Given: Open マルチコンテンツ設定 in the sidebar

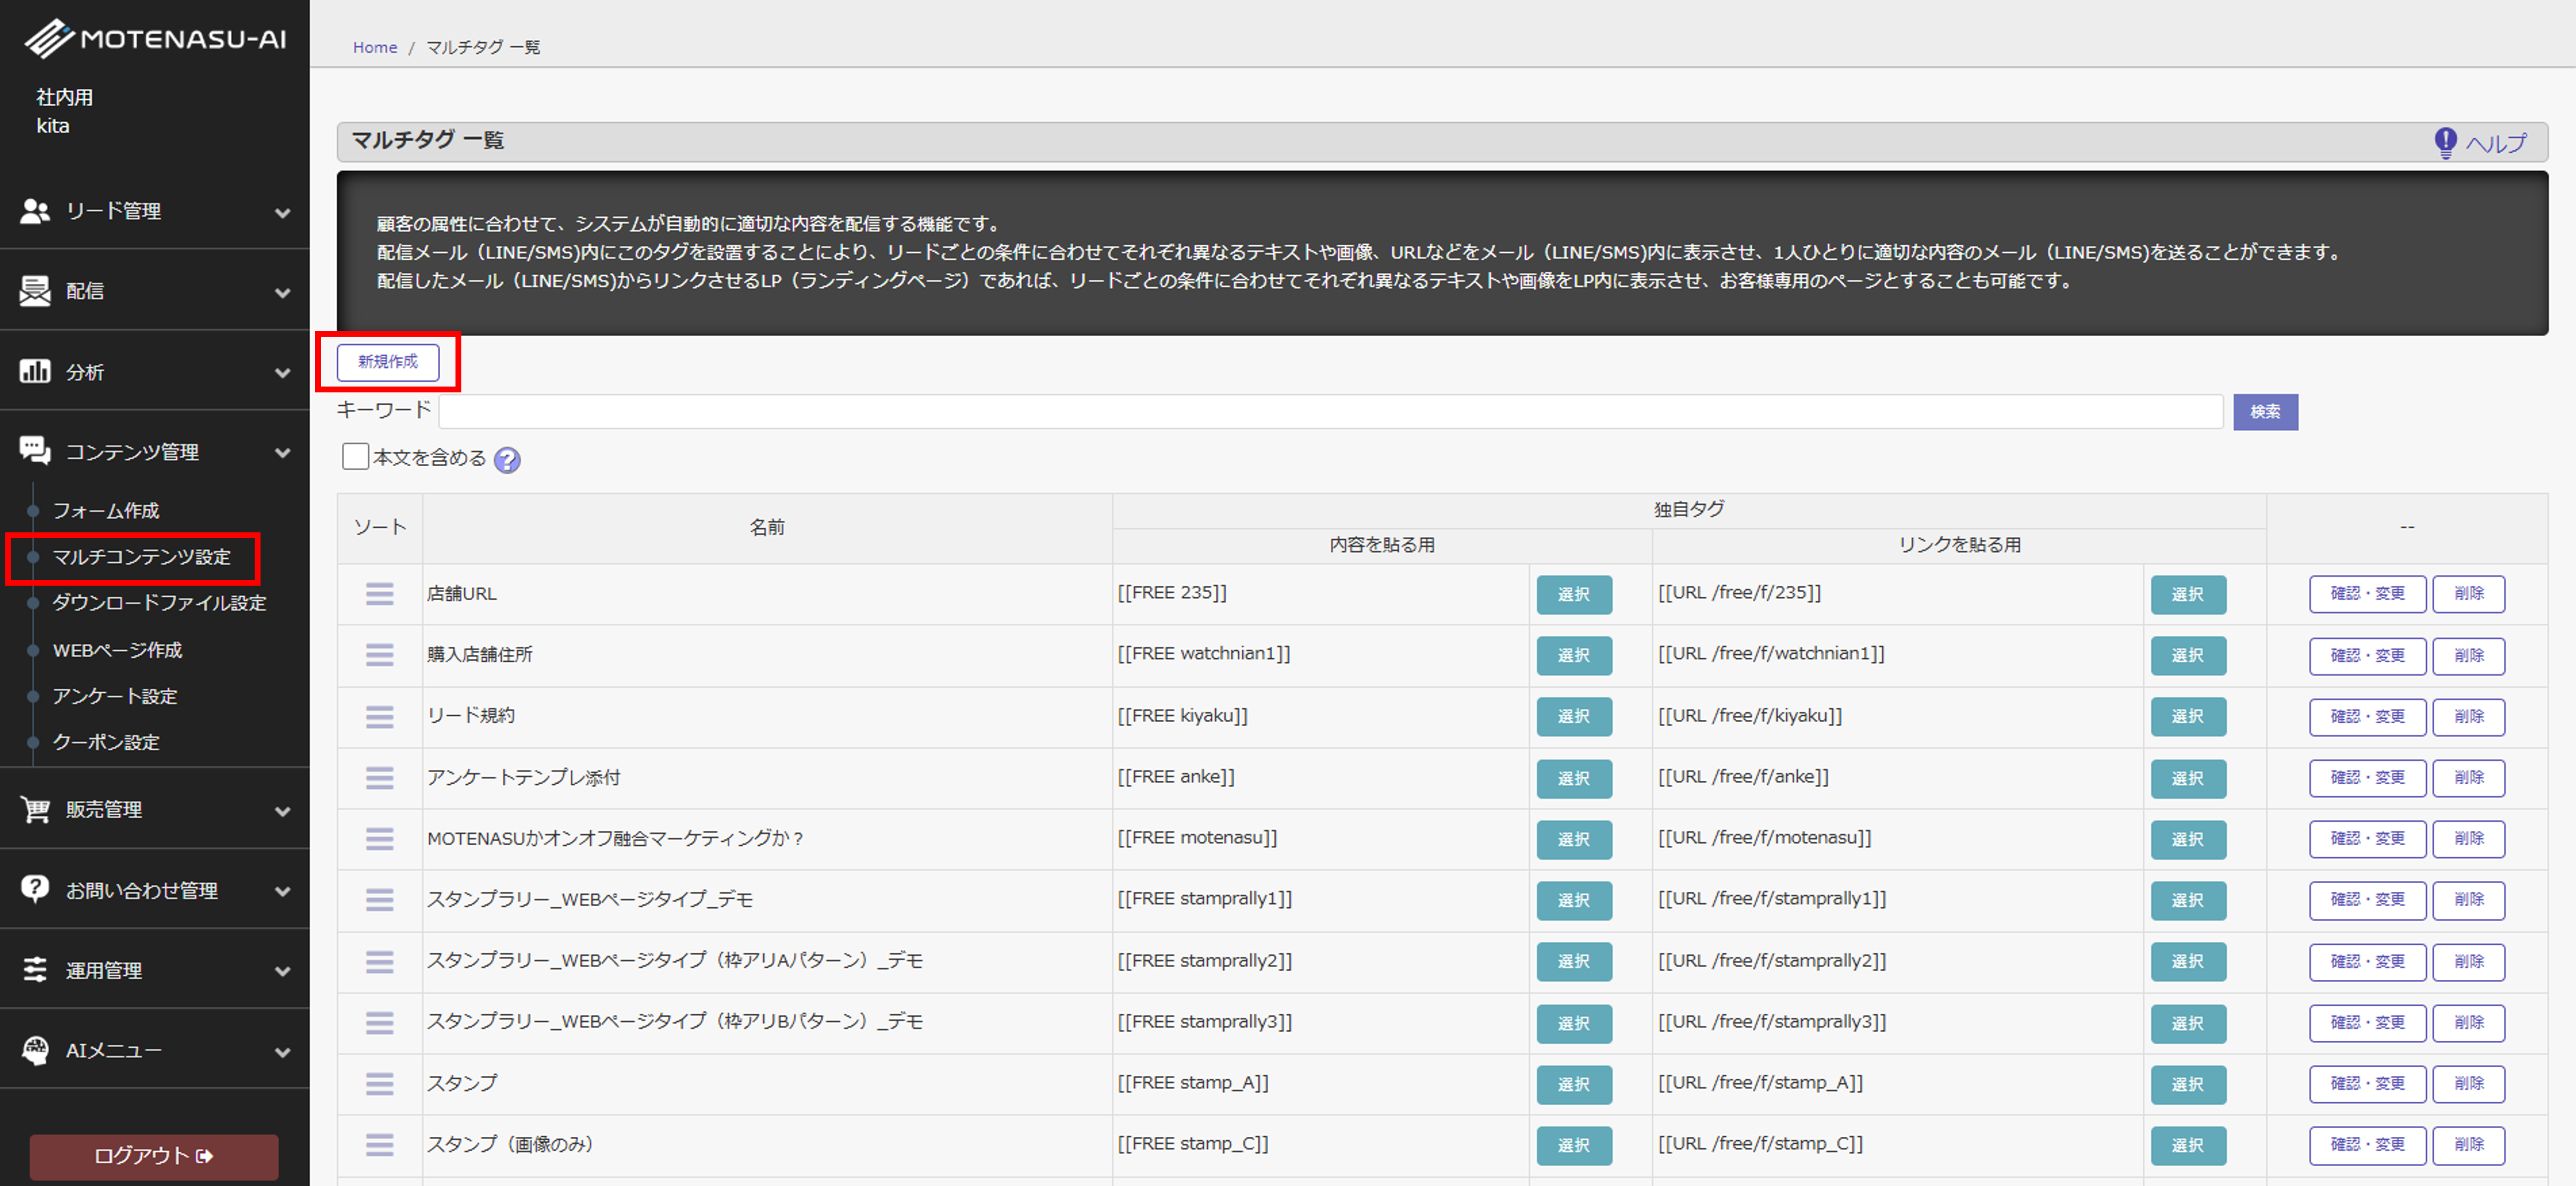Looking at the screenshot, I should coord(141,557).
